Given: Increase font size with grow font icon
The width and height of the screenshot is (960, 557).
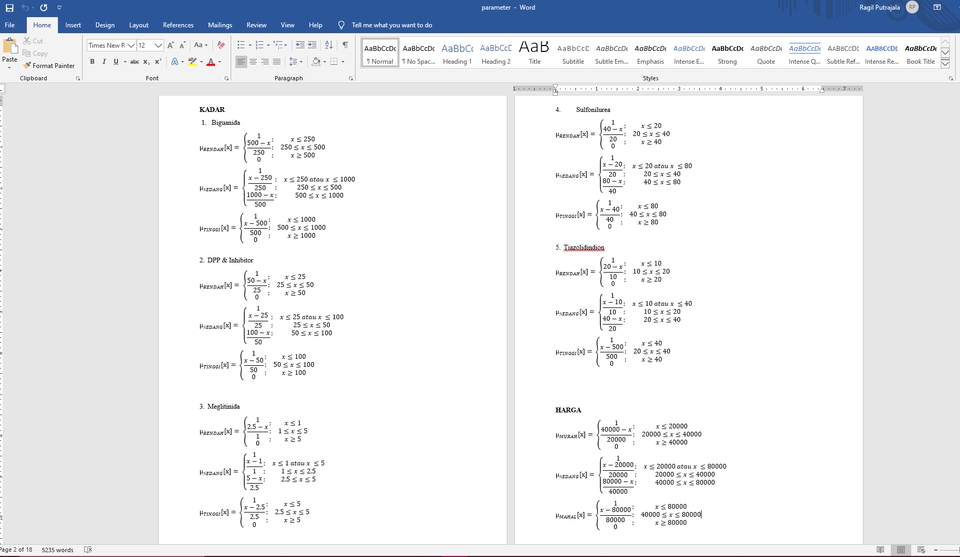Looking at the screenshot, I should tap(171, 45).
